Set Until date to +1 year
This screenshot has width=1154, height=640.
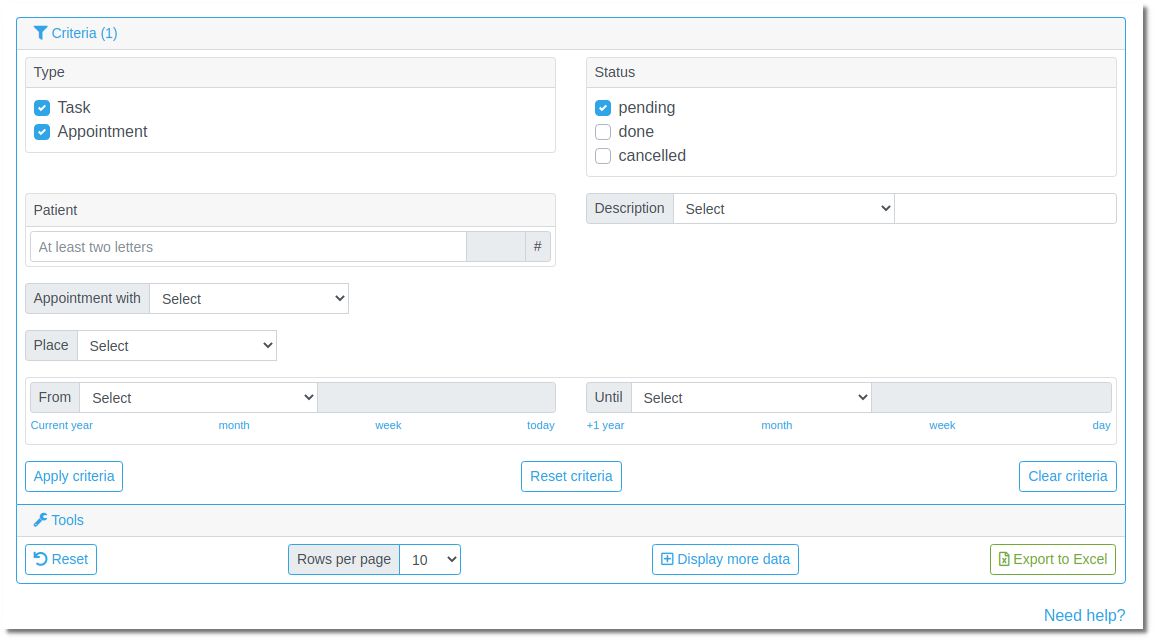[x=605, y=425]
